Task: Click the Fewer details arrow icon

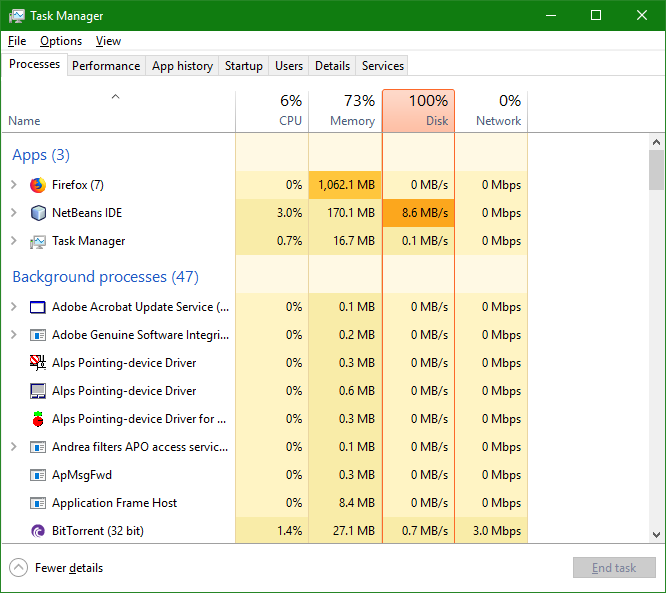Action: pos(18,568)
